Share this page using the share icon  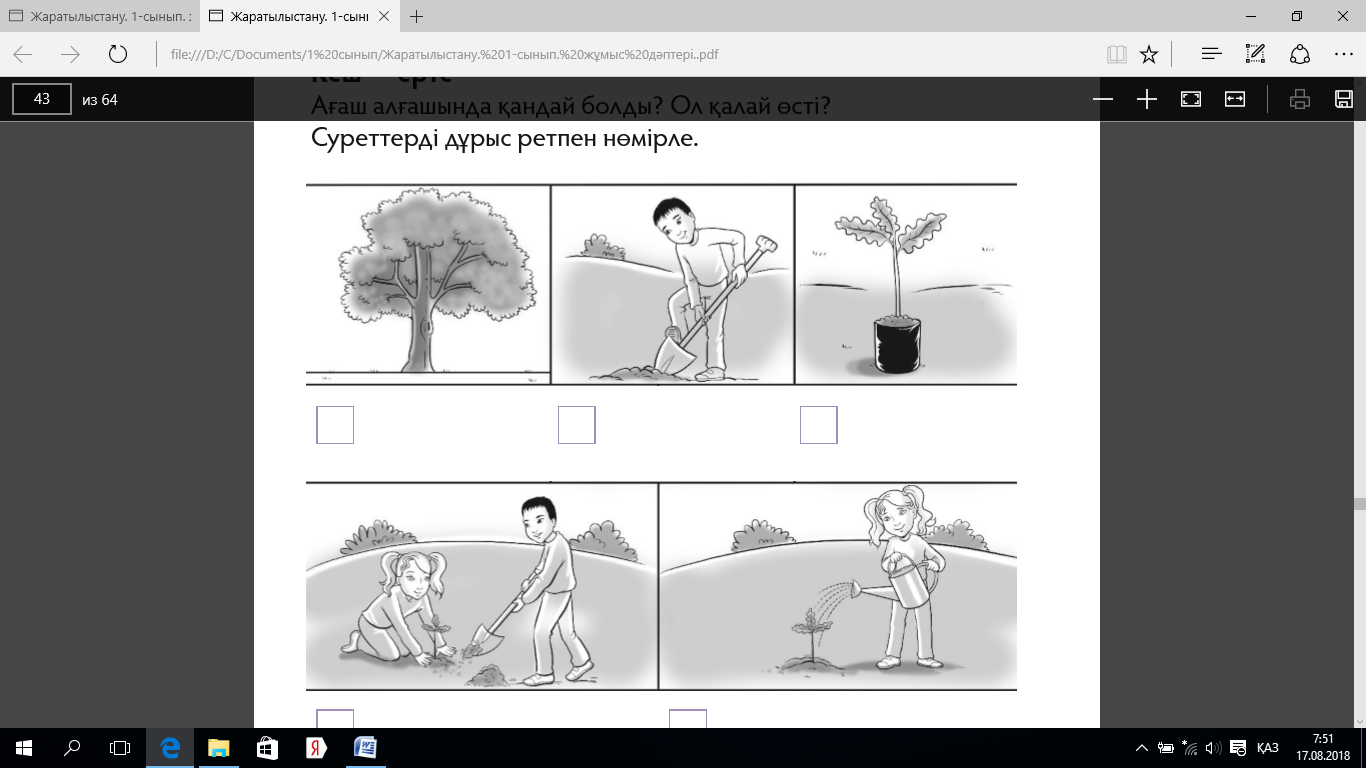coord(1300,54)
